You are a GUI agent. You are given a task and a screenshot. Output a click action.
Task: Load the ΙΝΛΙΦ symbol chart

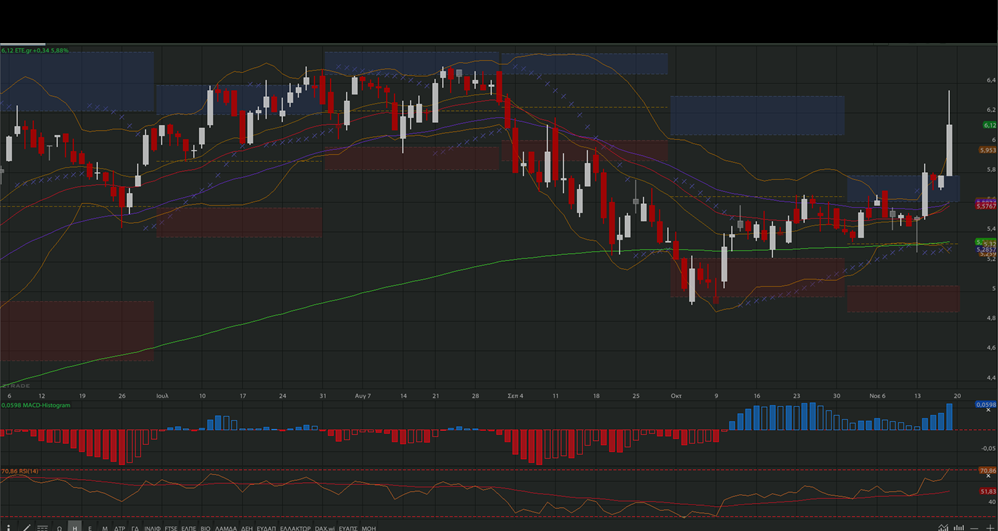click(152, 528)
